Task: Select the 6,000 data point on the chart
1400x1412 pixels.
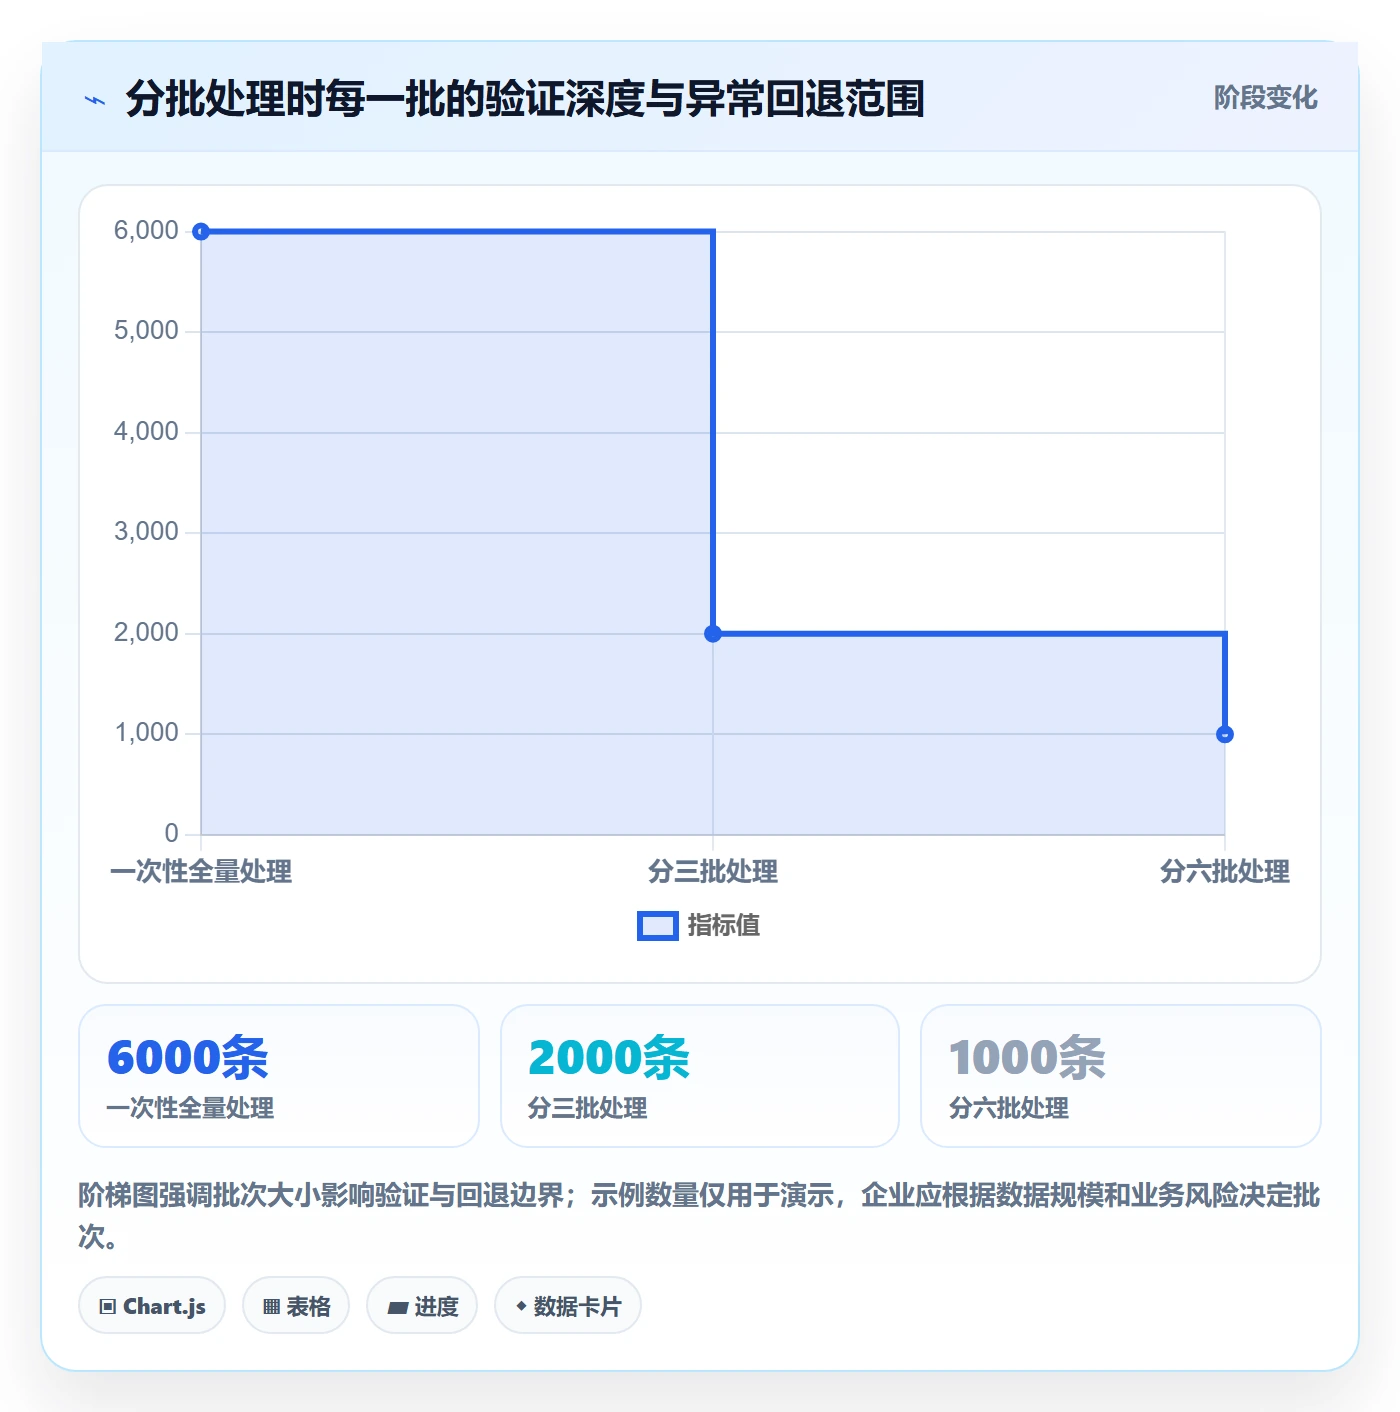Action: 201,232
